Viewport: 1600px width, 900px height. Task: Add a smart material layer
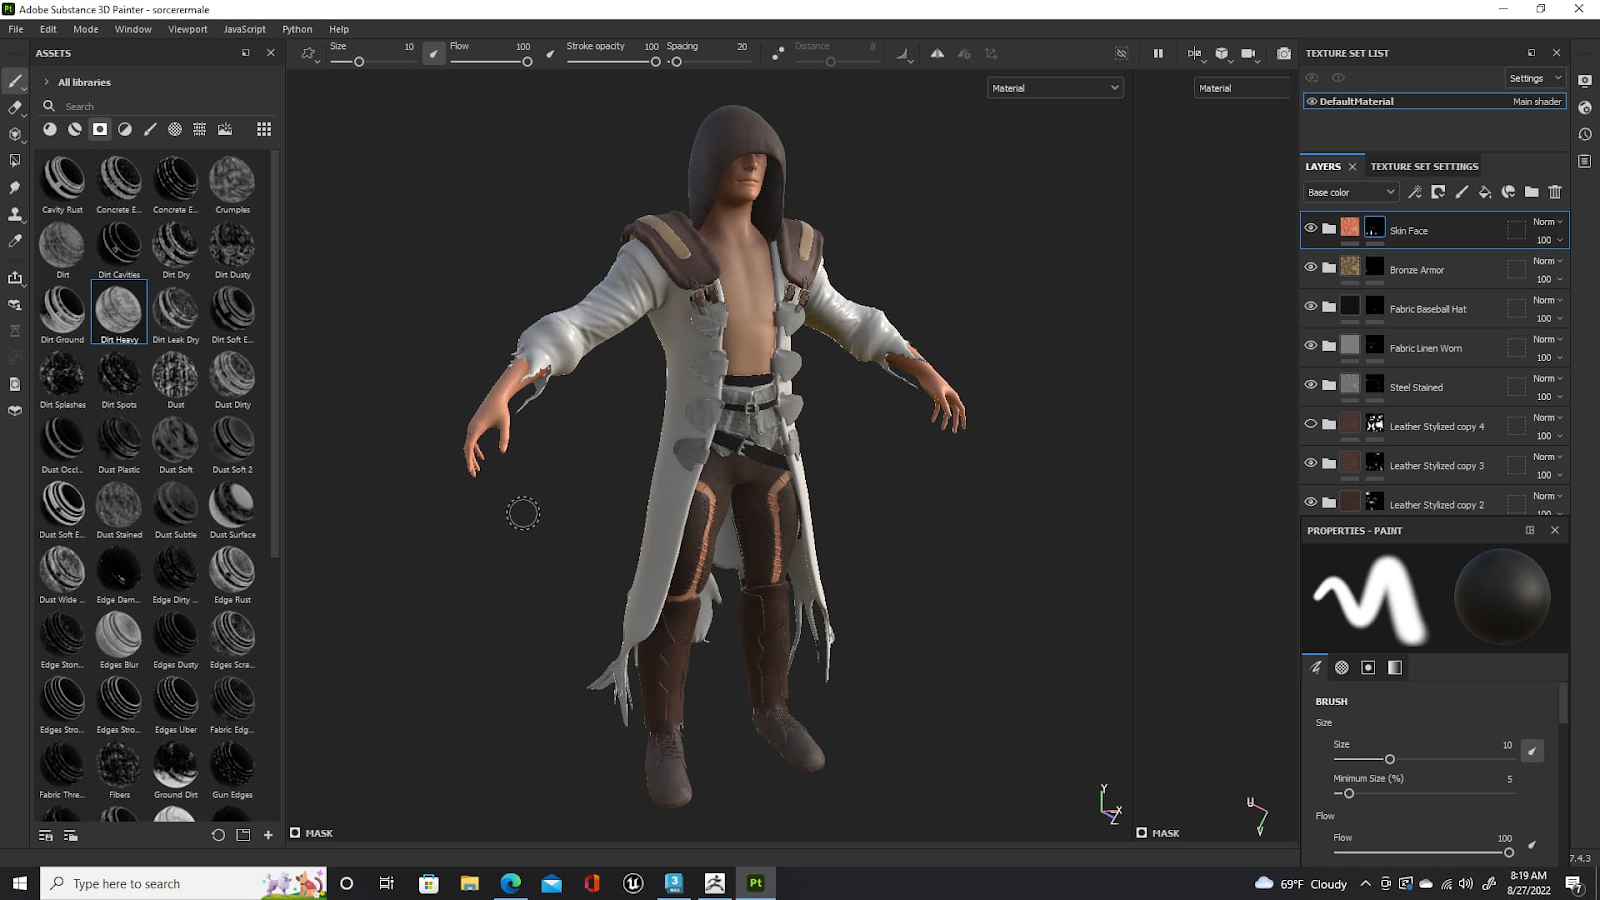click(1508, 192)
